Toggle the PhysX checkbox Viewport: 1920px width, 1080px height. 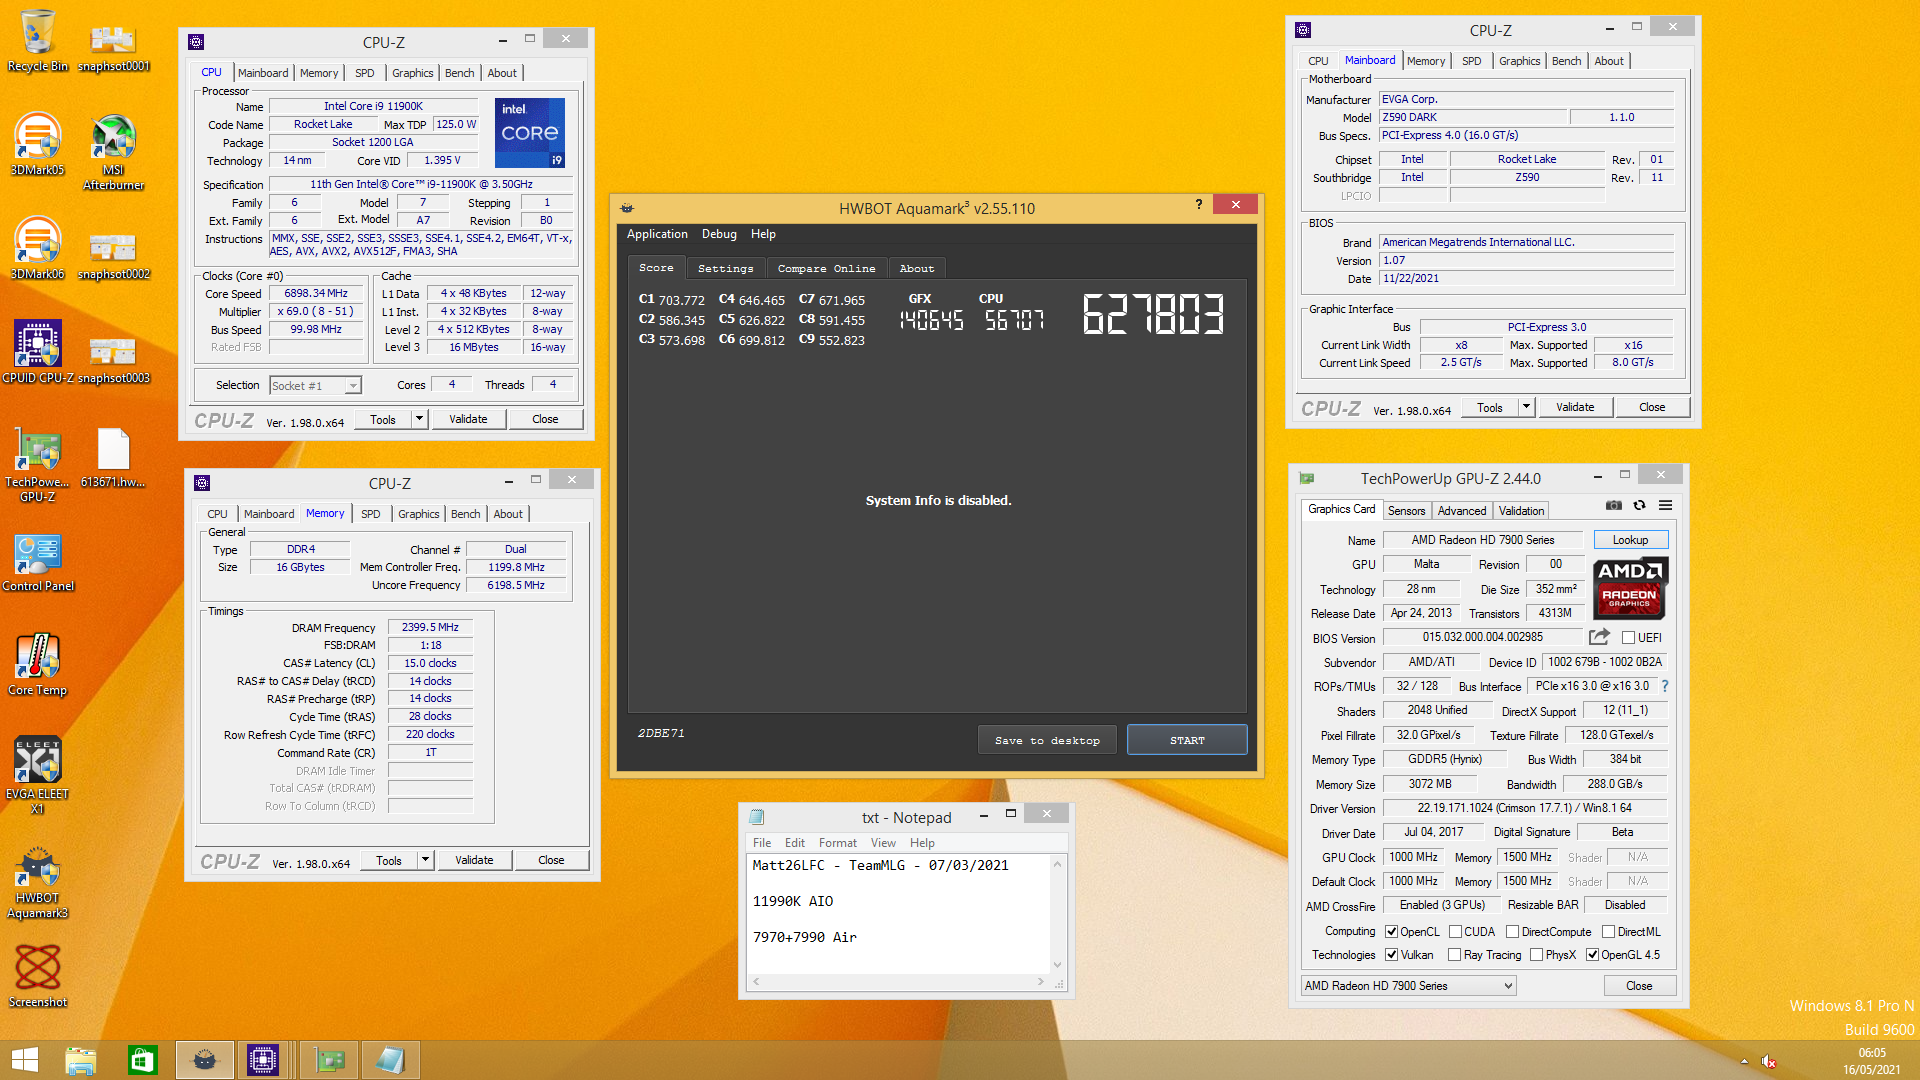1536,955
